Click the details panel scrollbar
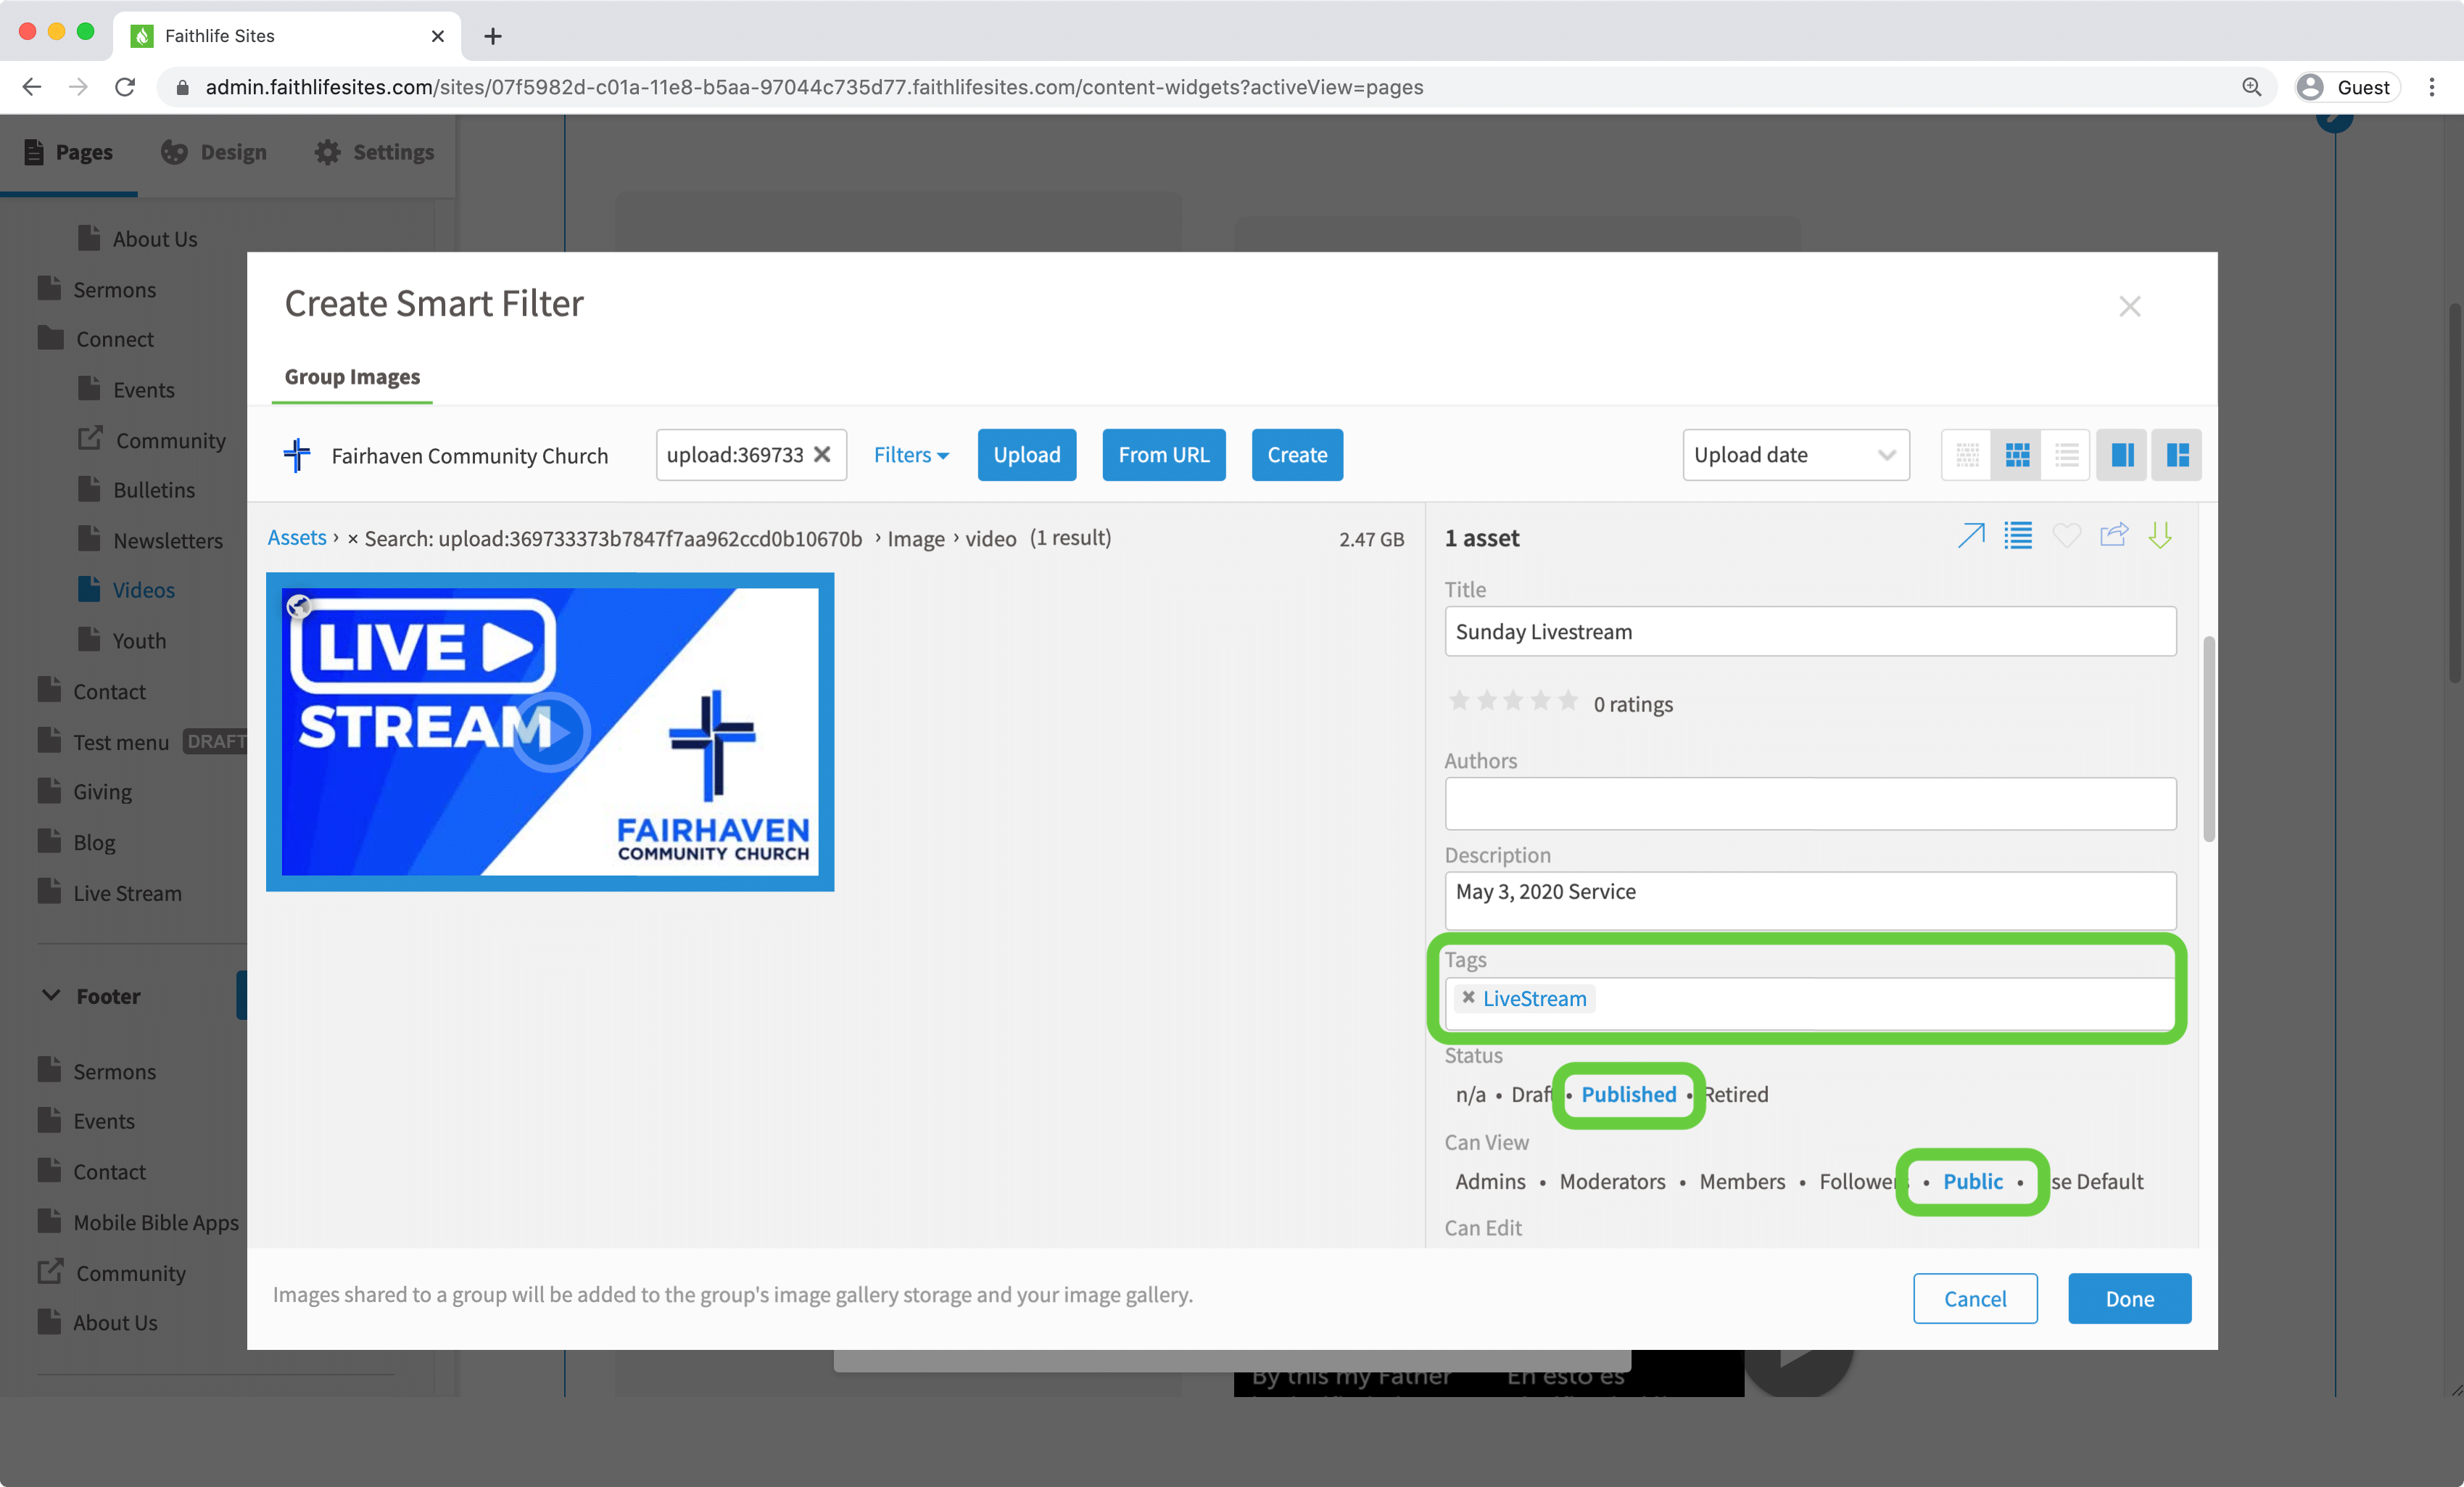 2209,740
